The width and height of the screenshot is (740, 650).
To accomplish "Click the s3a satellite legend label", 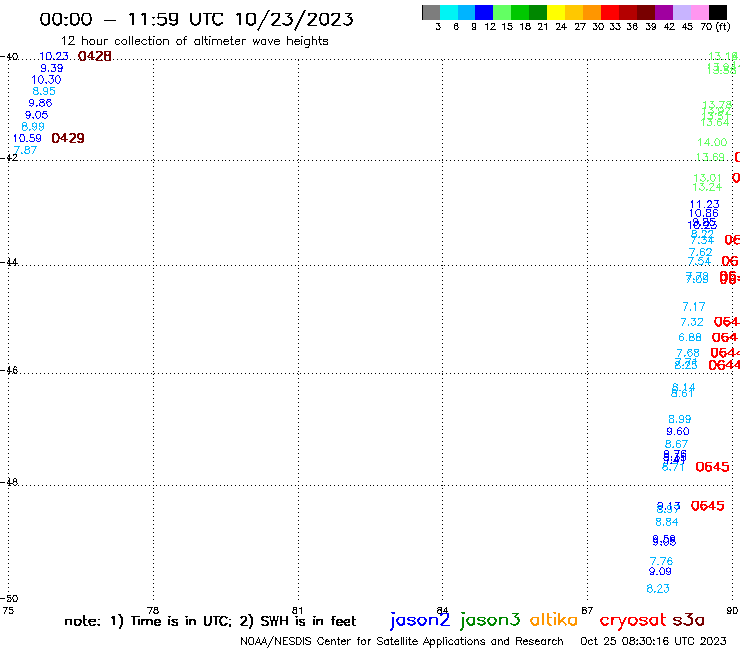I will pos(688,620).
